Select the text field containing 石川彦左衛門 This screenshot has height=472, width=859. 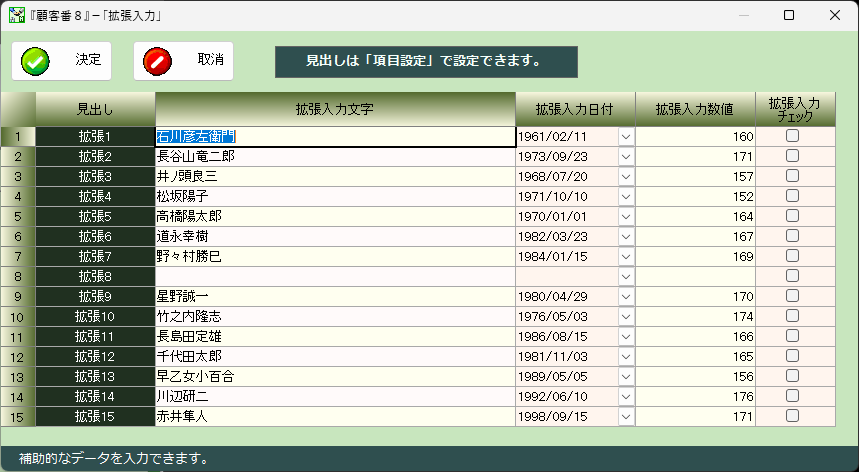pyautogui.click(x=335, y=137)
